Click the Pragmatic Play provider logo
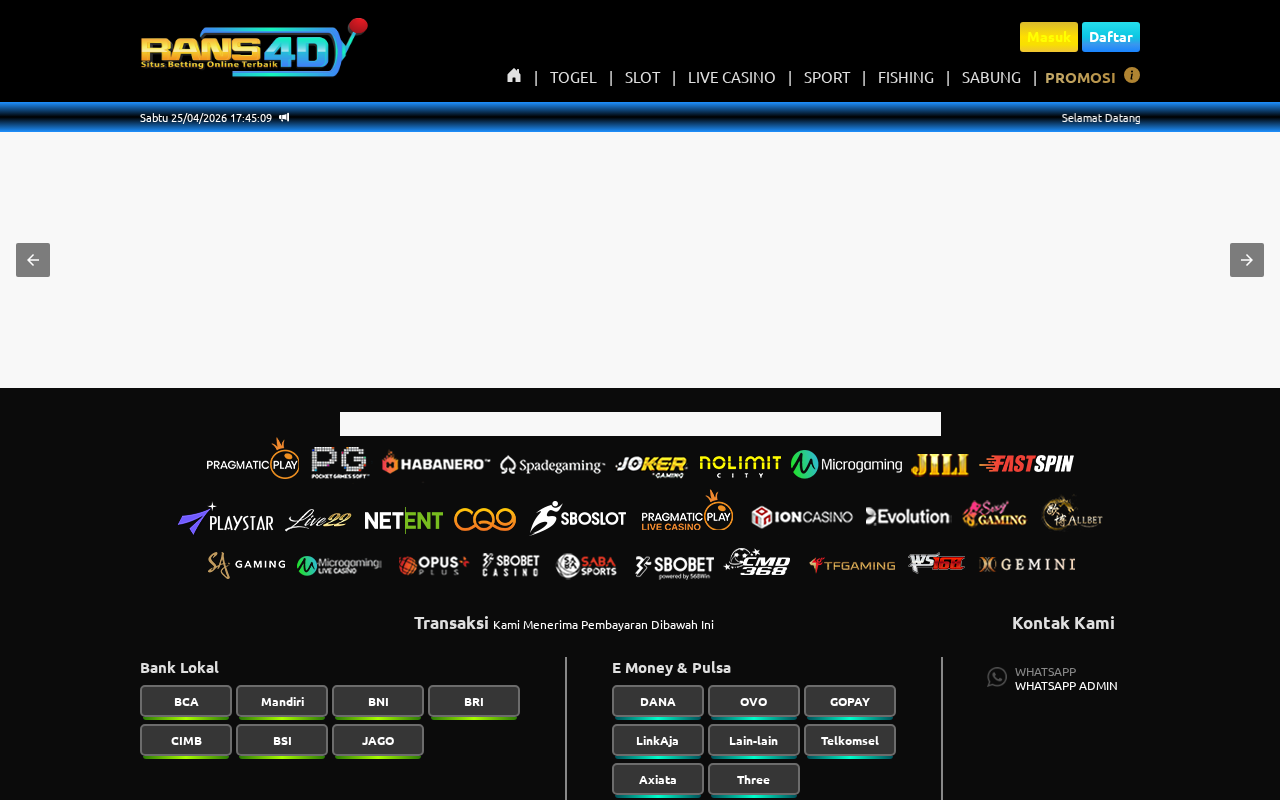The width and height of the screenshot is (1280, 800). [253, 459]
